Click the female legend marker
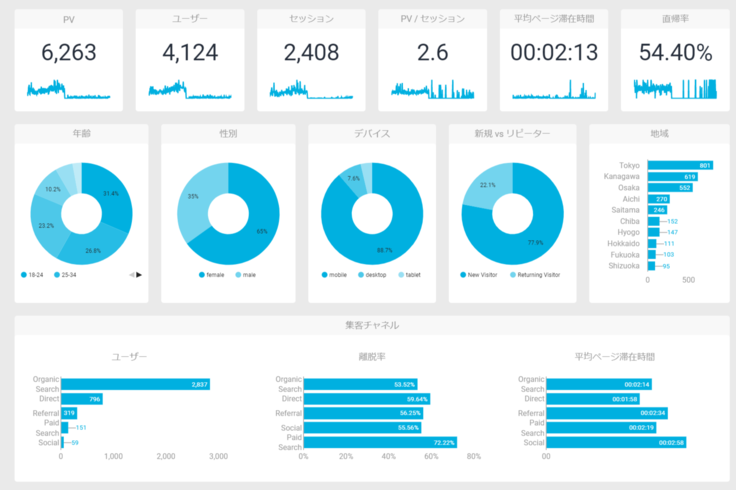The height and width of the screenshot is (490, 736). tap(202, 274)
